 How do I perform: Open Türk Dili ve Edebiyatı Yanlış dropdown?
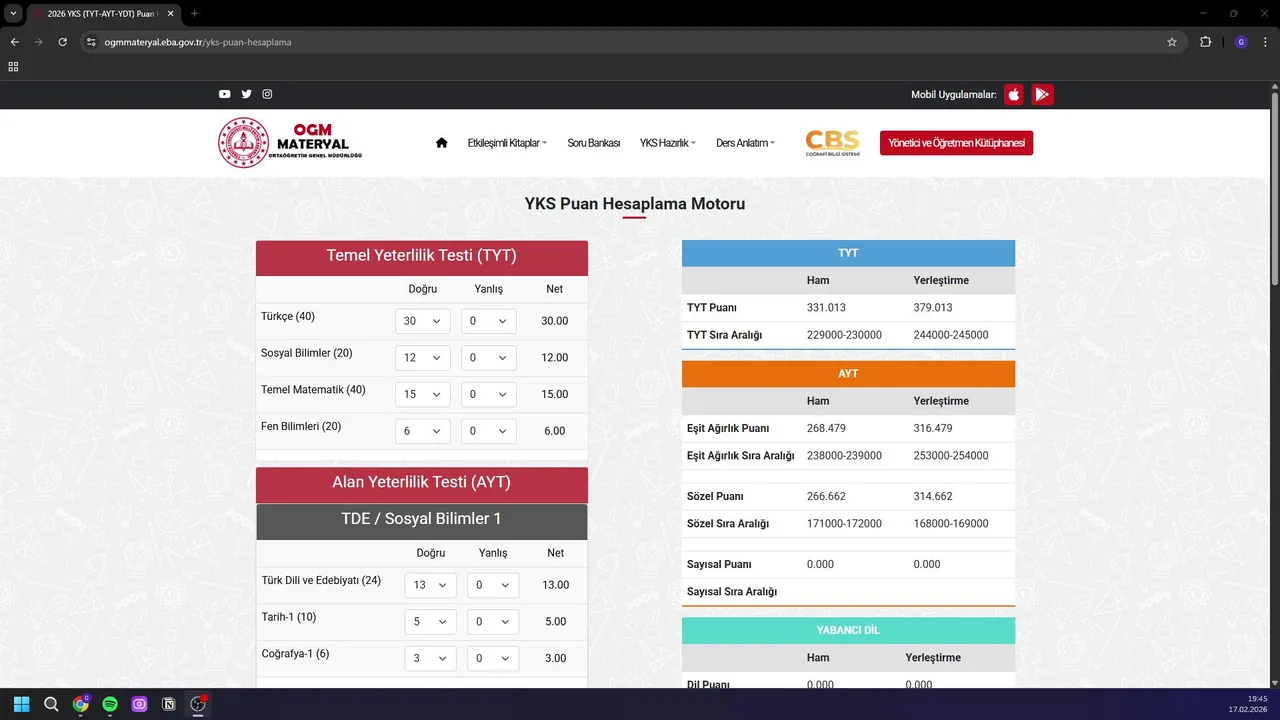tap(494, 585)
